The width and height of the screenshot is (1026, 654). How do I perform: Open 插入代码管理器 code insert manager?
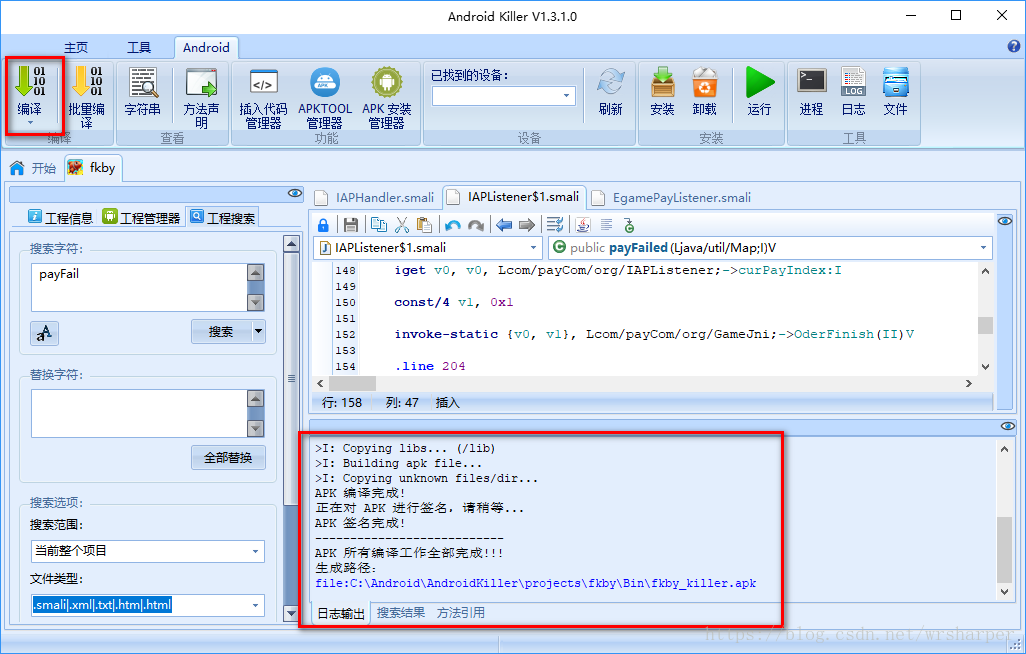click(264, 98)
